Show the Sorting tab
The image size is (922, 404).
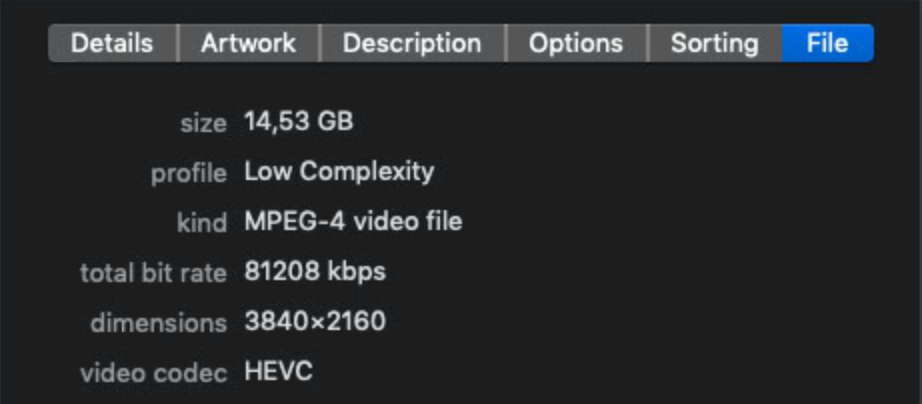click(x=713, y=44)
